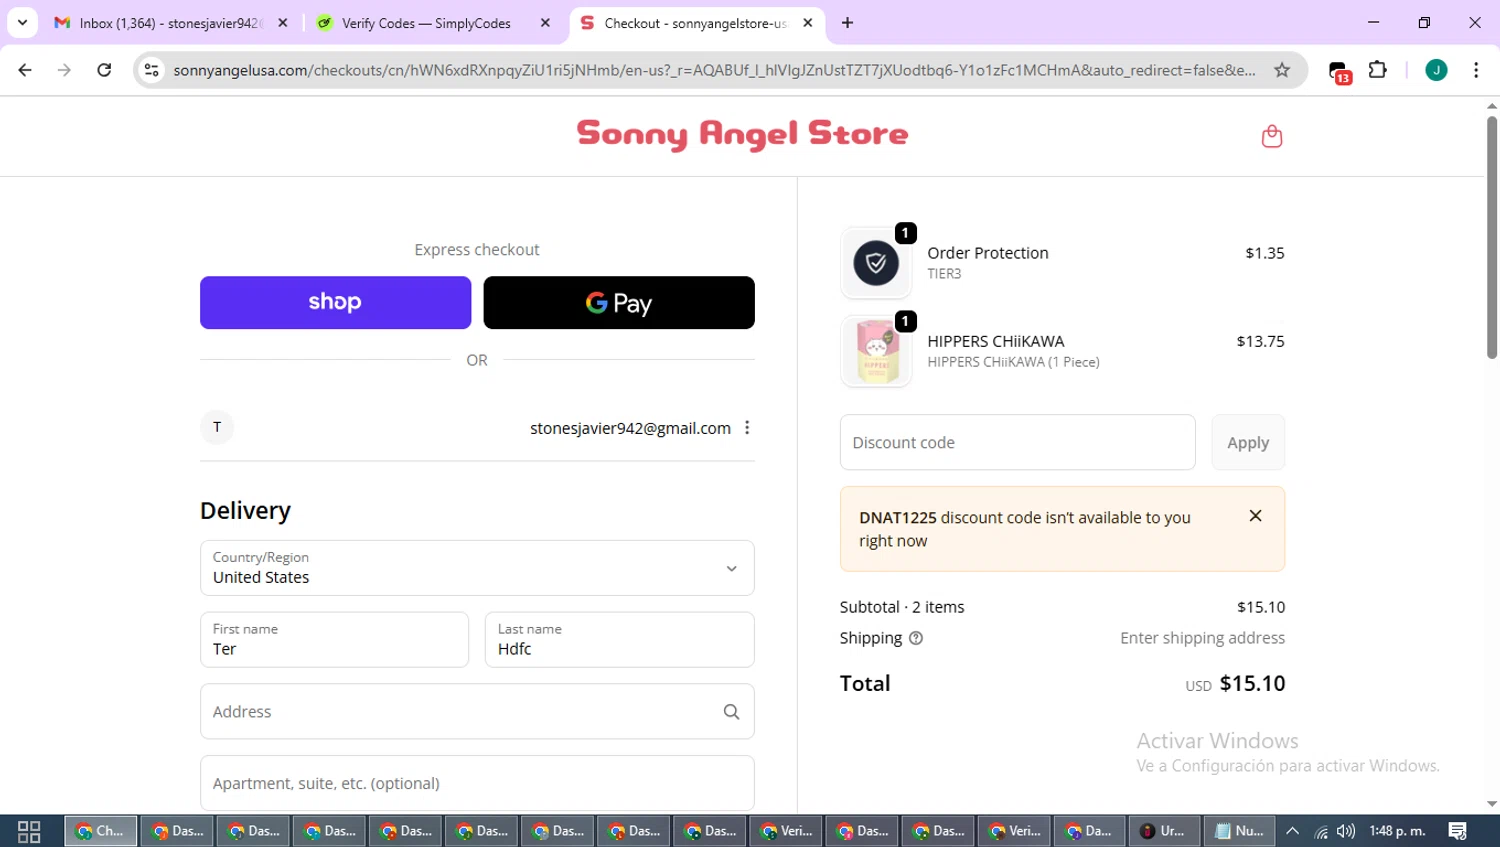
Task: Click the scrollbar down arrow
Action: (1492, 804)
